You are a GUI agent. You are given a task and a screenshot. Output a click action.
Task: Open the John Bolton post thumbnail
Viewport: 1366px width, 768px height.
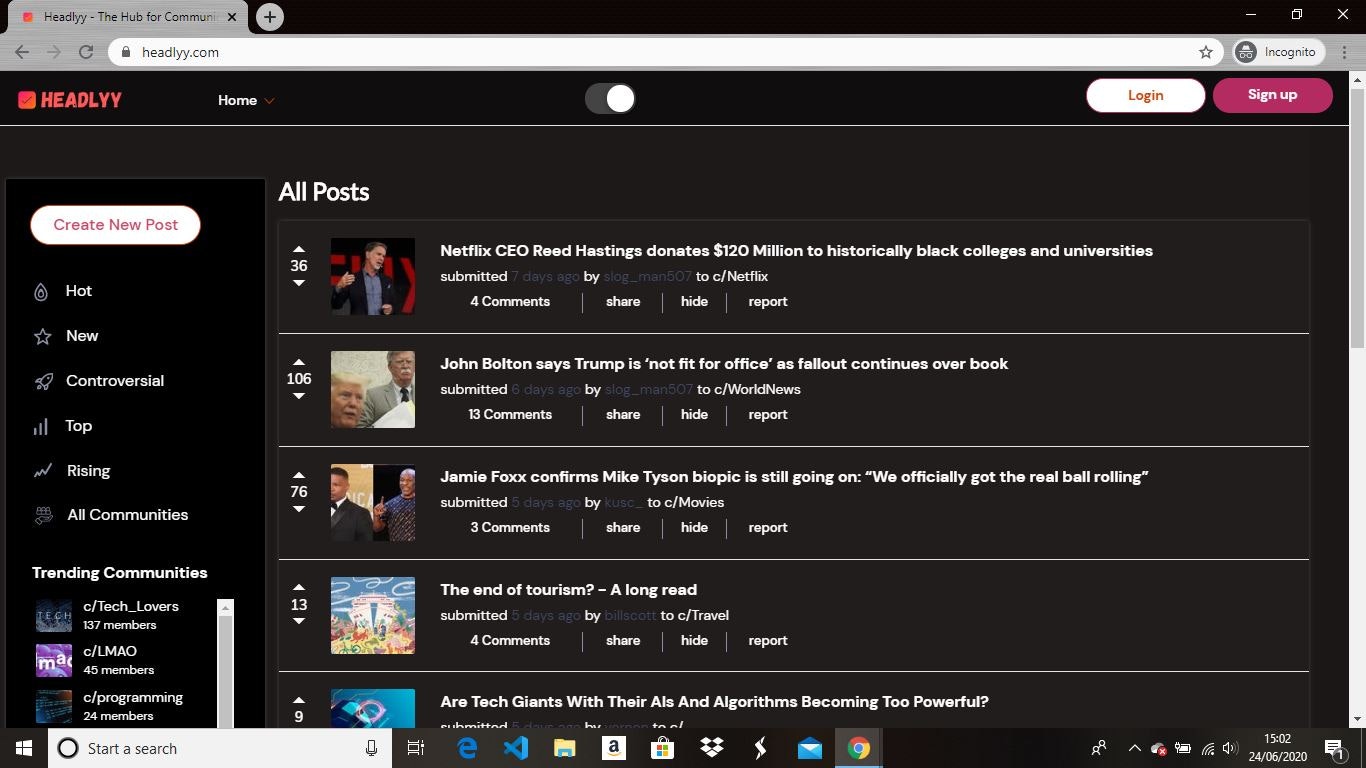point(373,390)
